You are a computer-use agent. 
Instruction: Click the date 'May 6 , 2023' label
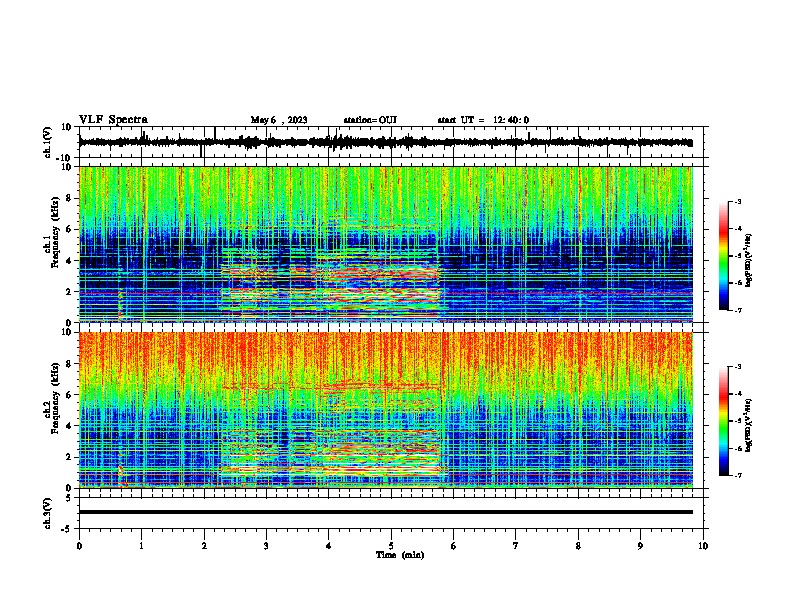279,120
